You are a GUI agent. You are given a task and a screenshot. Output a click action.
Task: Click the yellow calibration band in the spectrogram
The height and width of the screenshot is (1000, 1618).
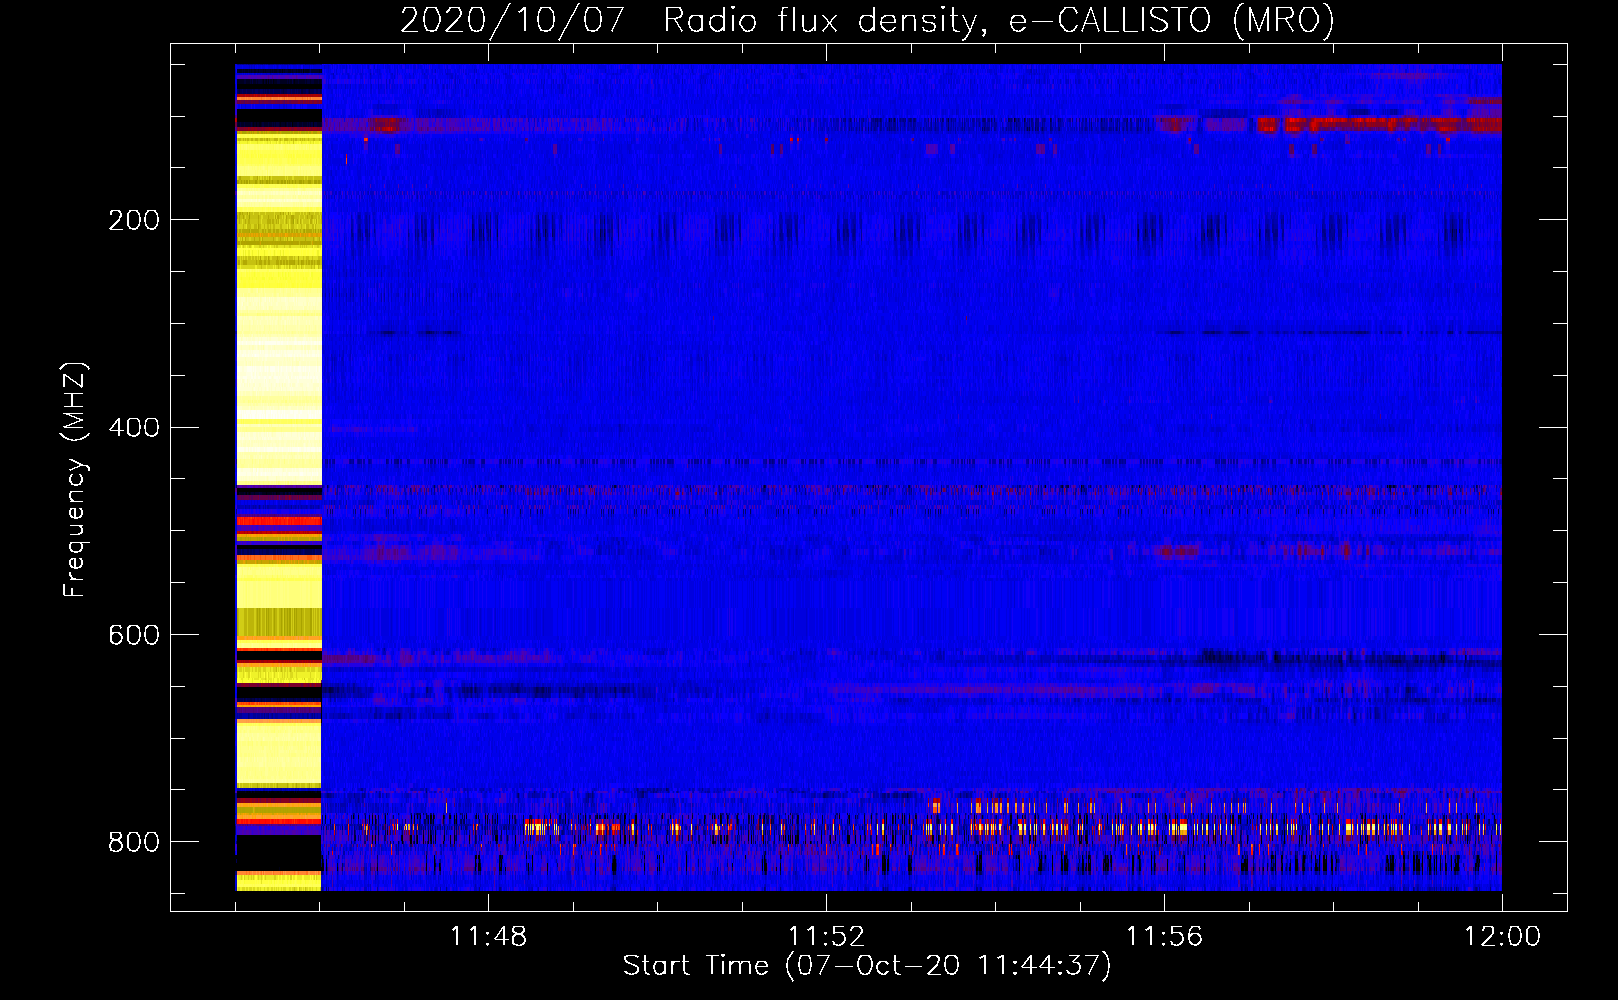279,477
